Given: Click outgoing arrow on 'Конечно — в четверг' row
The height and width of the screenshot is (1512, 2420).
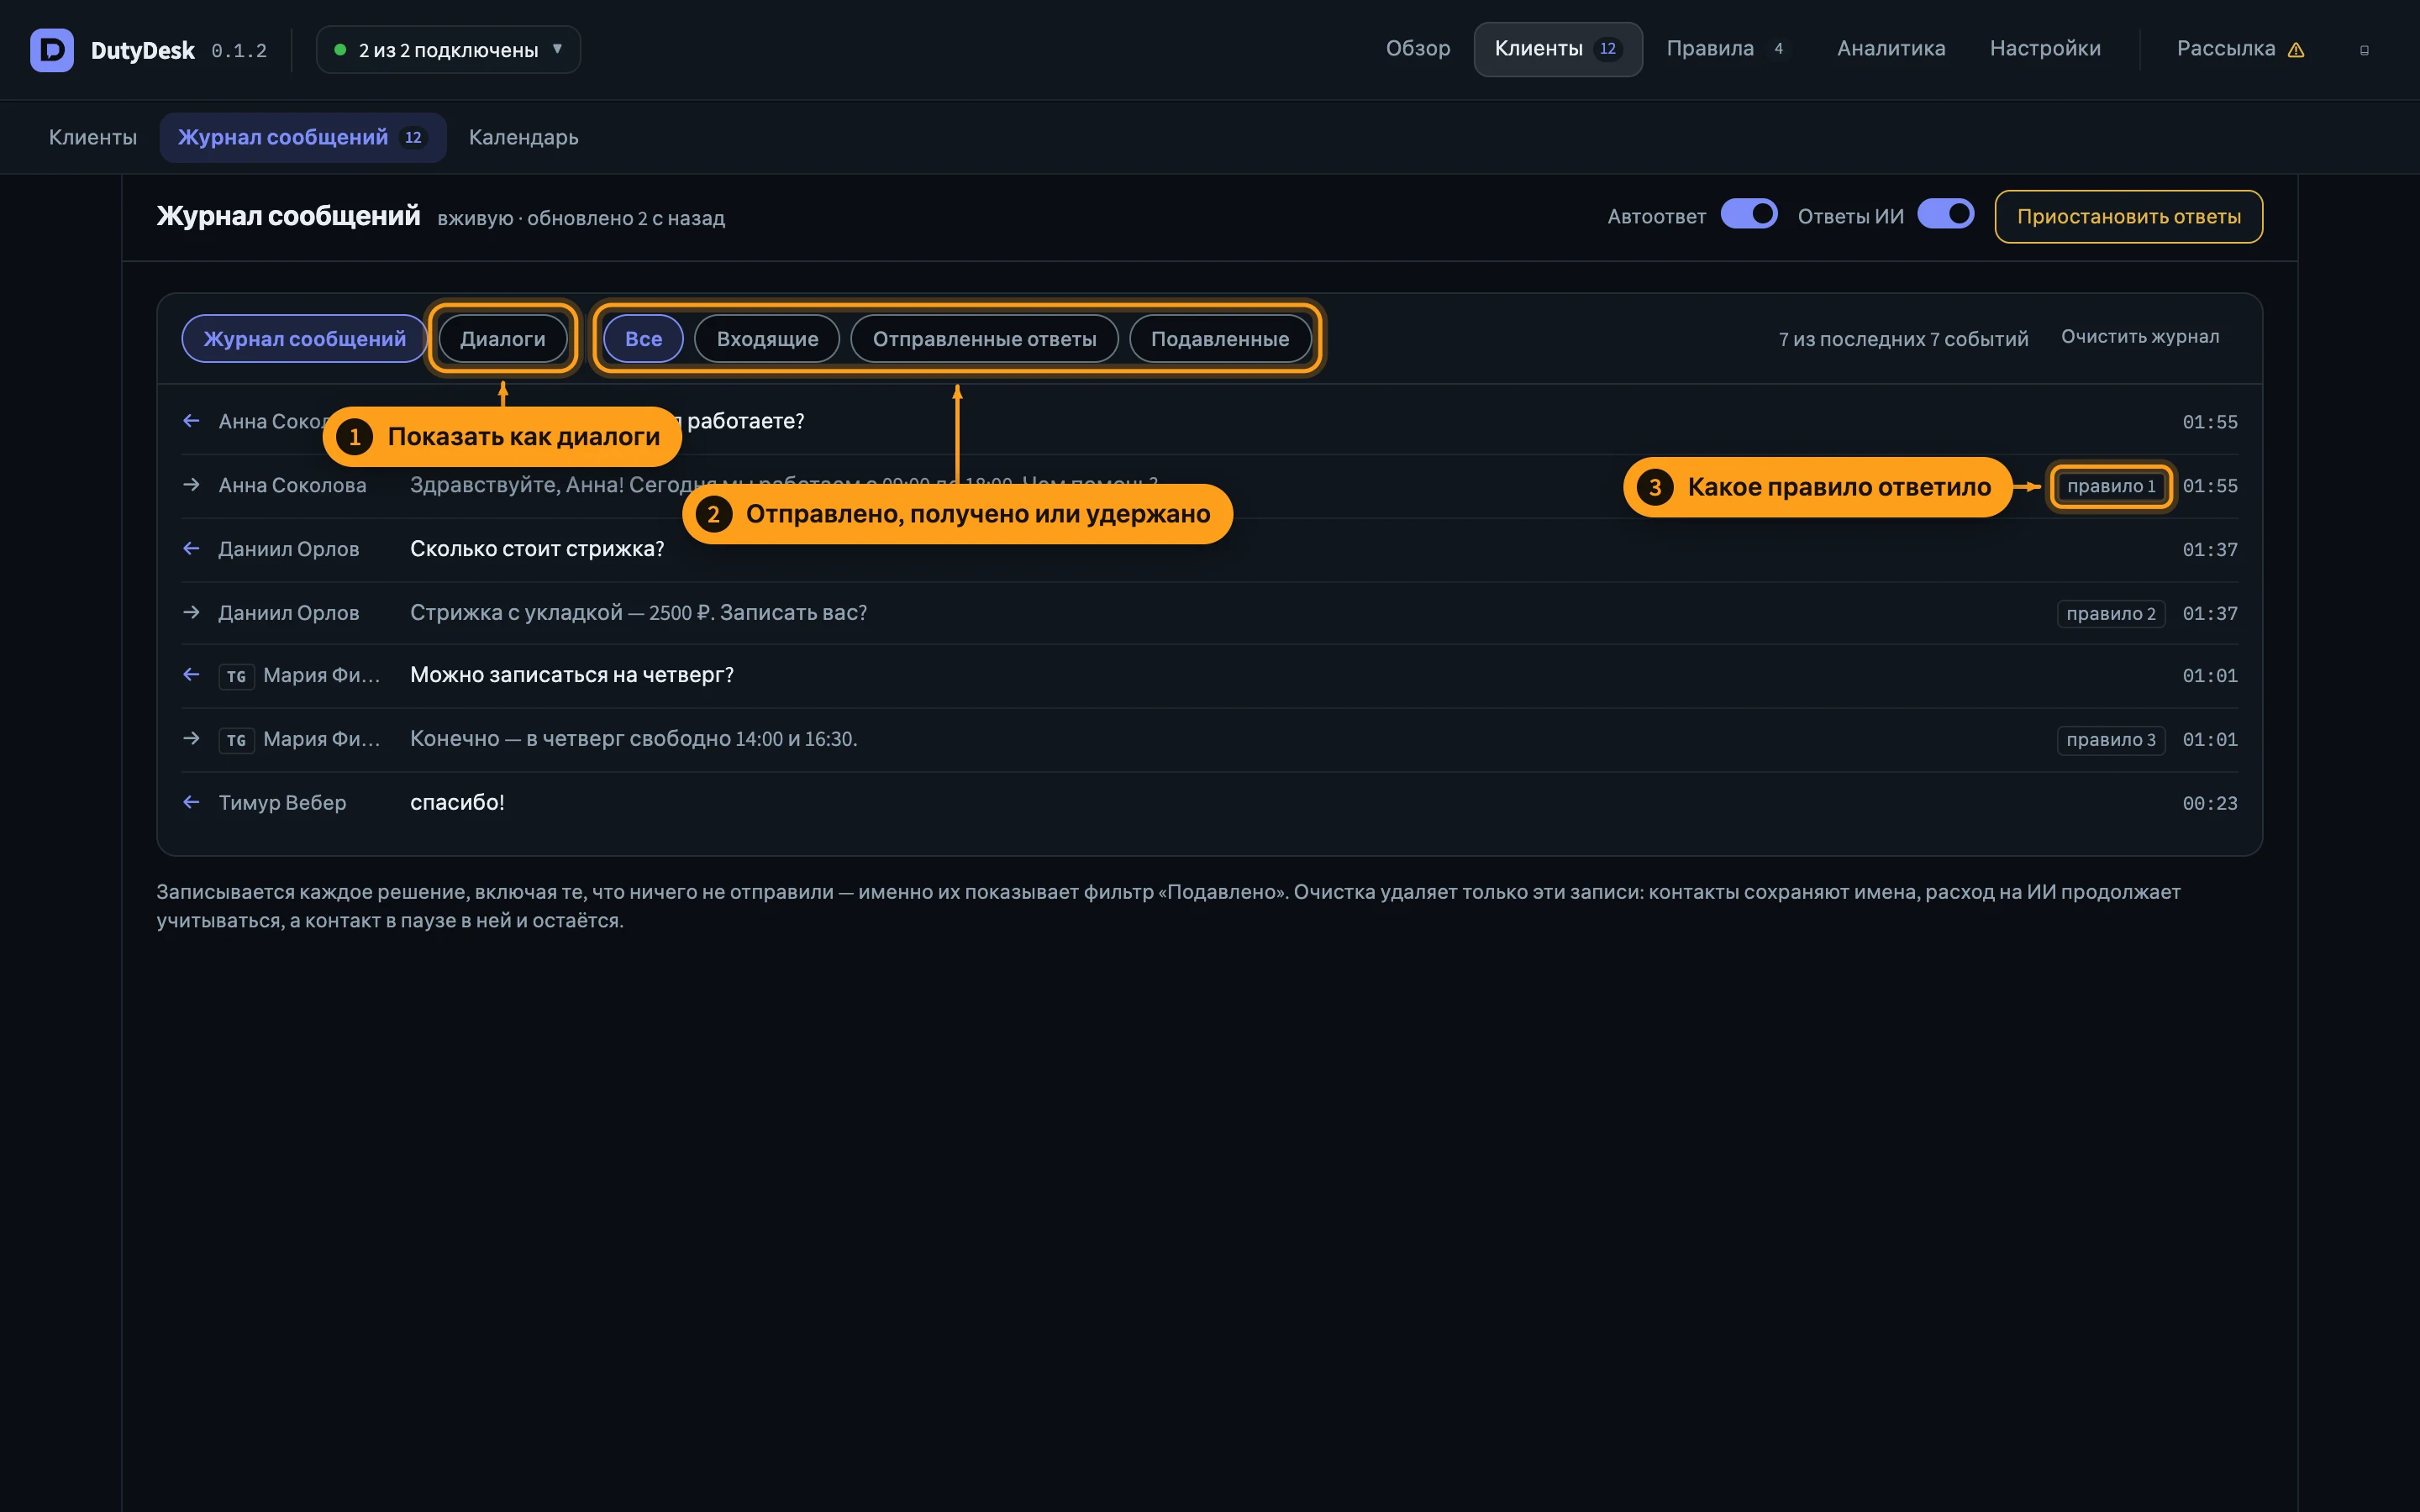Looking at the screenshot, I should (x=191, y=739).
